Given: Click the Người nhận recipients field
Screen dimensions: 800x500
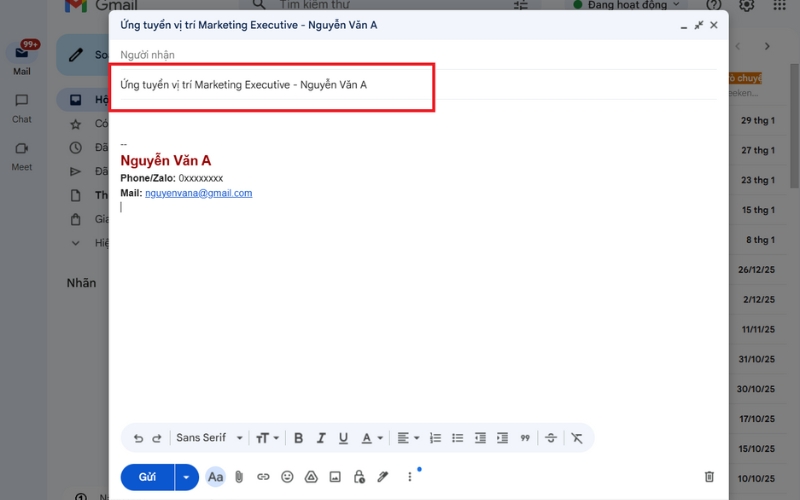Looking at the screenshot, I should [418, 55].
